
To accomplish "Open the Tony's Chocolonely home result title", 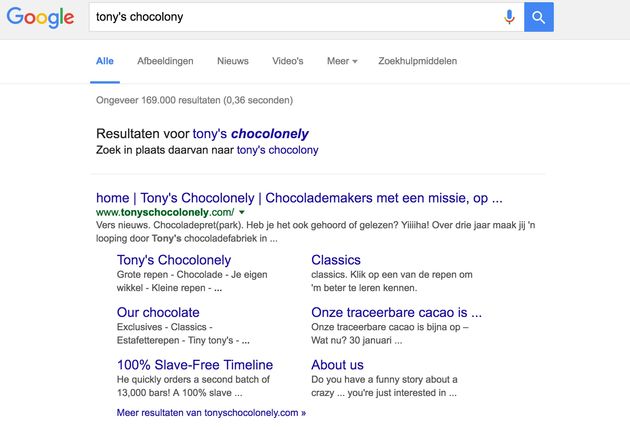I will tap(299, 197).
